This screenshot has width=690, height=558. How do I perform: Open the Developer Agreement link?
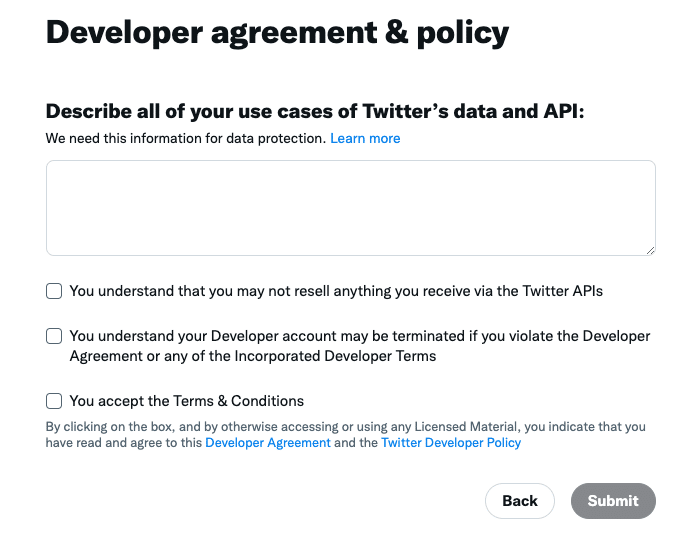(x=268, y=442)
